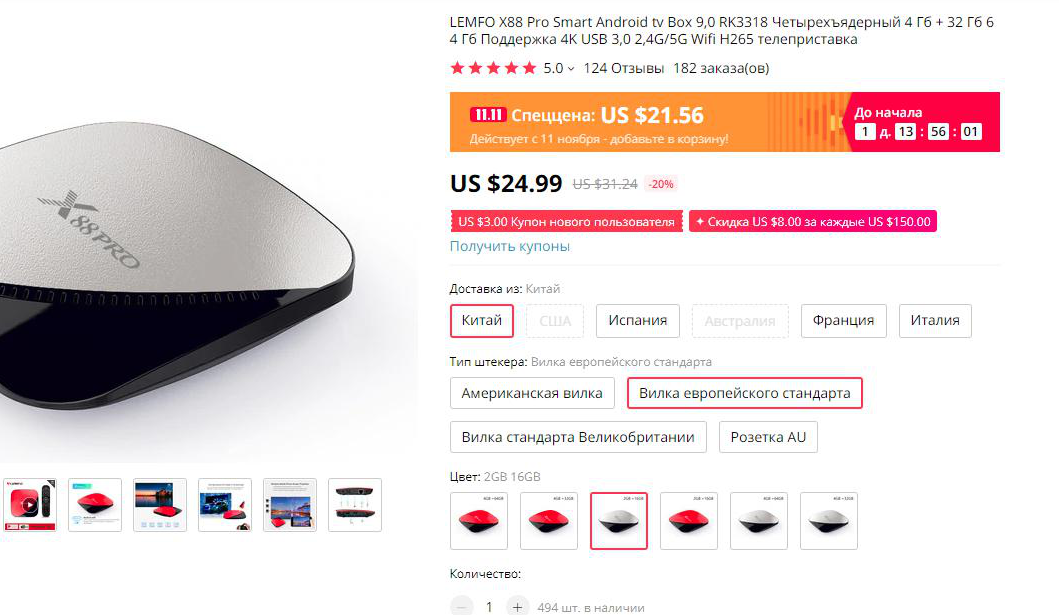
Task: Open the 124 Отзывы reviews link
Action: point(623,68)
